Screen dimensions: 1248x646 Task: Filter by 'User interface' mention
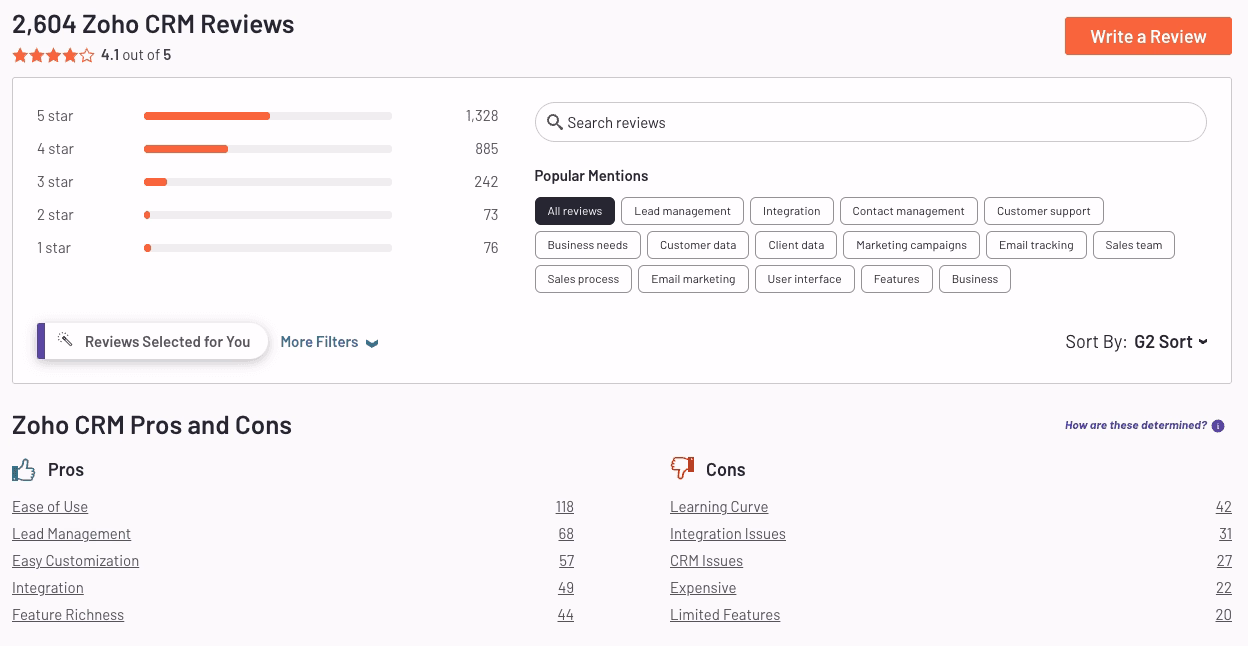tap(805, 279)
